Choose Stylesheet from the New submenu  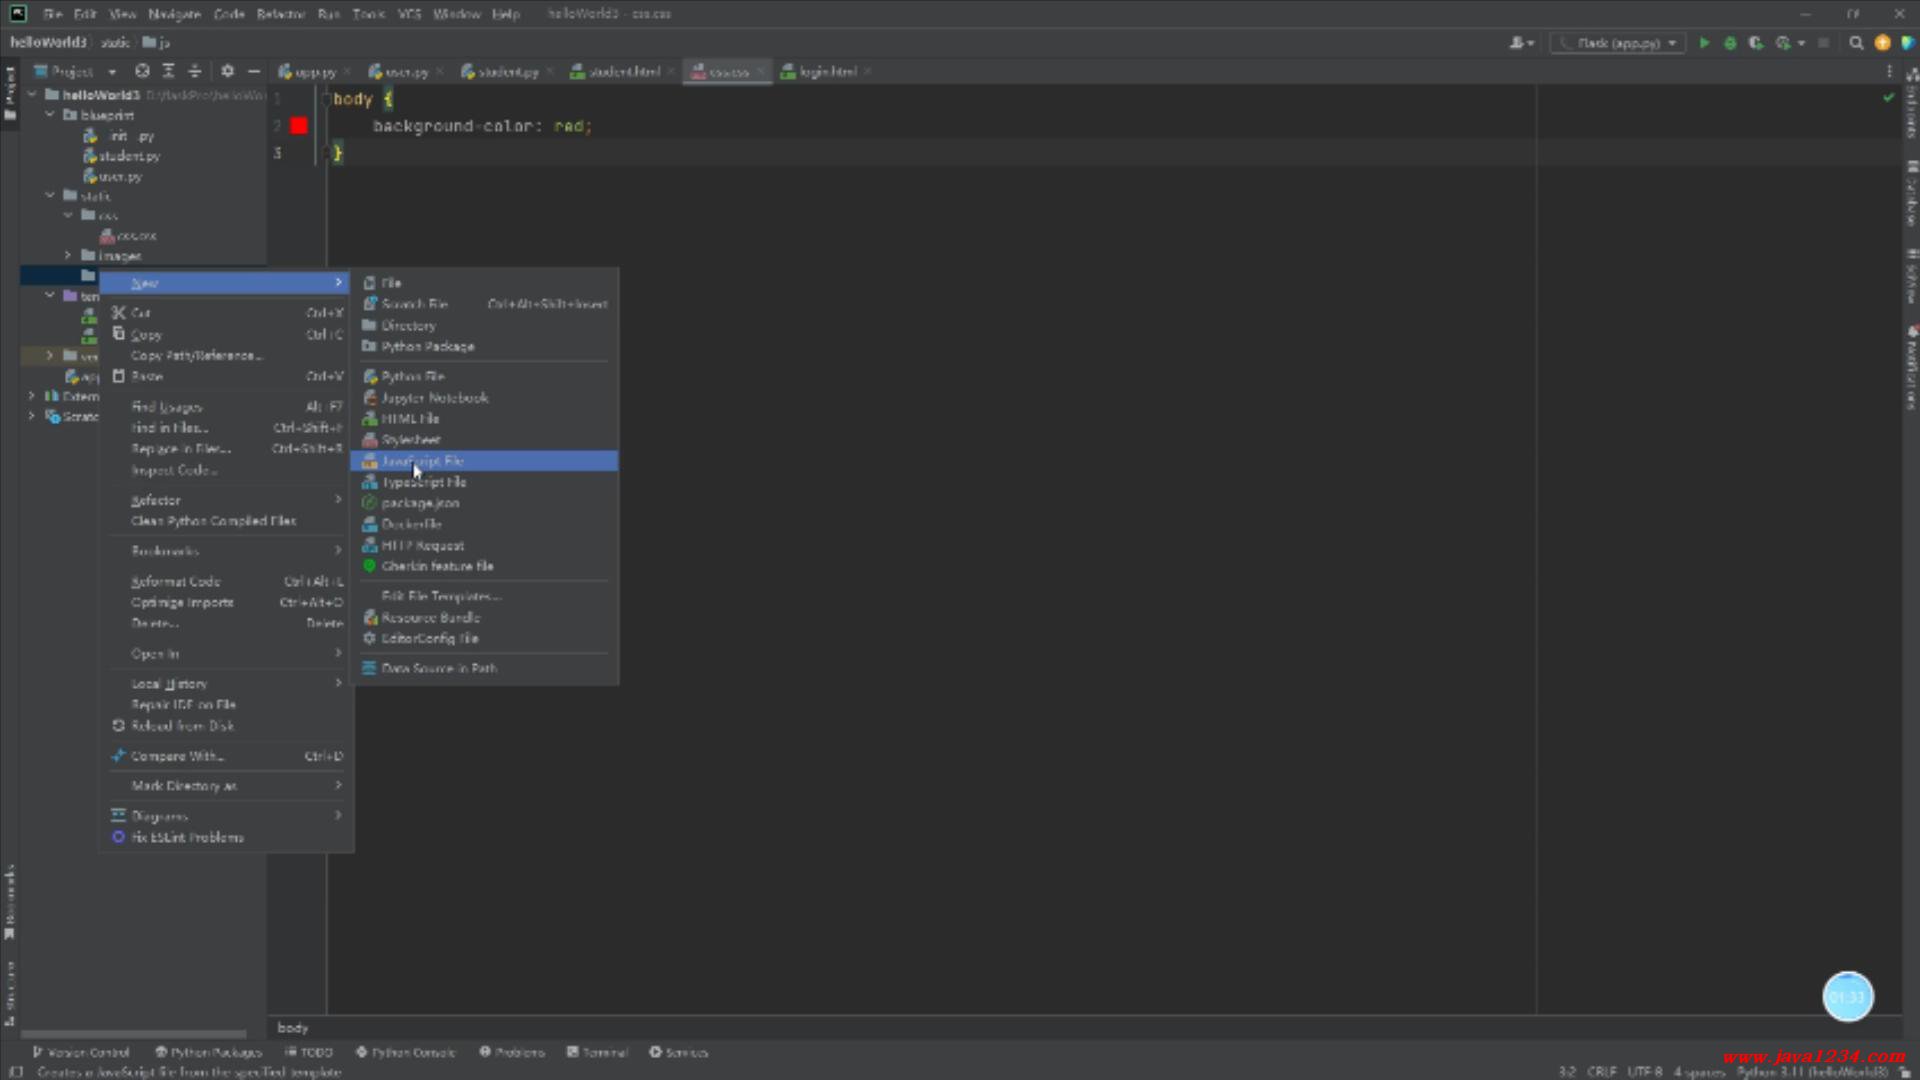pos(484,440)
